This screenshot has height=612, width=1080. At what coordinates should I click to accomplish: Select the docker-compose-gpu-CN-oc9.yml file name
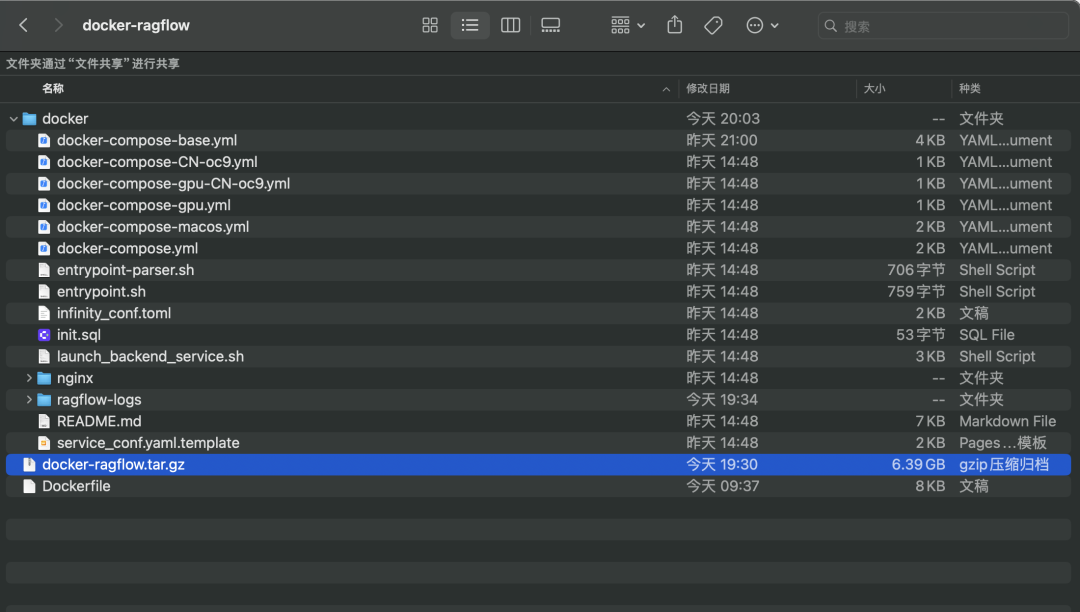174,184
